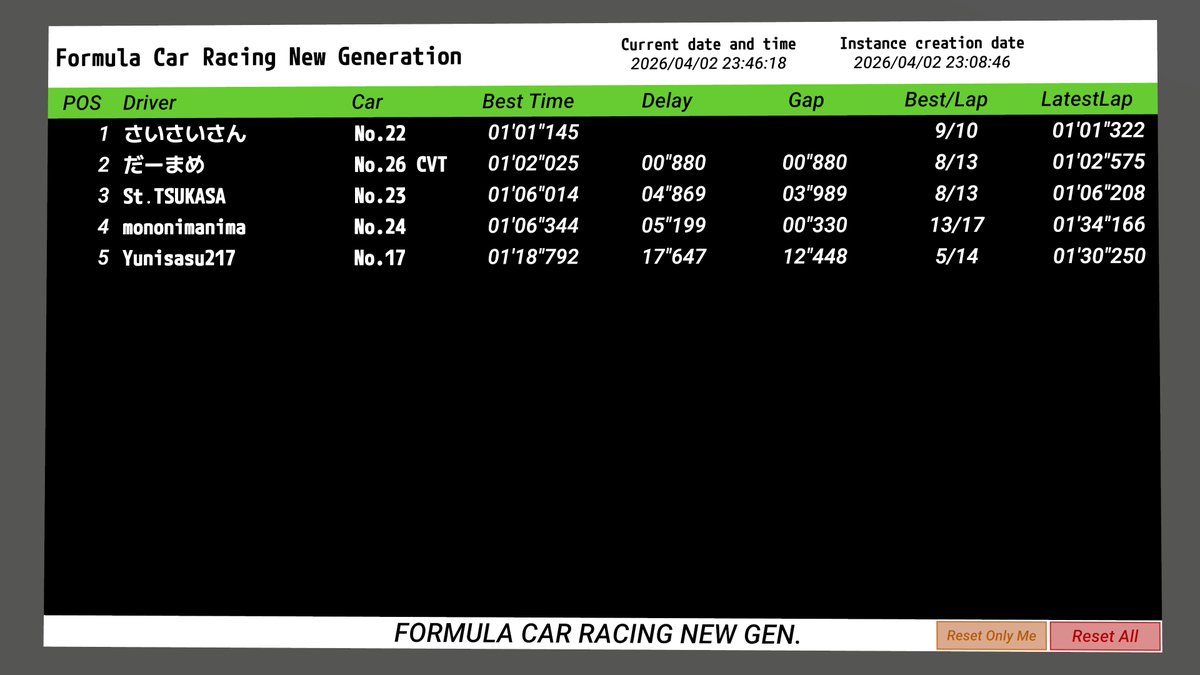Click car No.24 cell
Screen dimensions: 1200x675
tap(380, 227)
